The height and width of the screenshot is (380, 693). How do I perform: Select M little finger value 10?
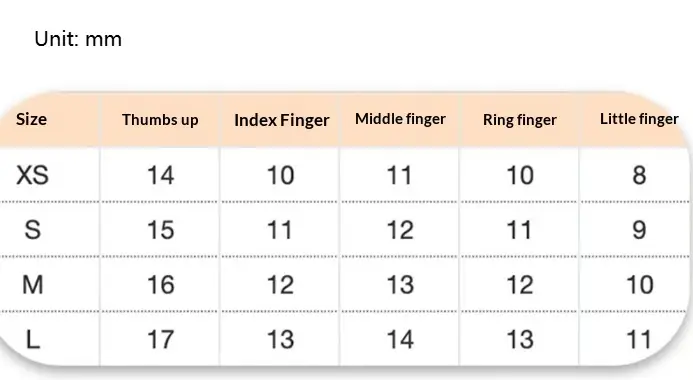coord(640,285)
